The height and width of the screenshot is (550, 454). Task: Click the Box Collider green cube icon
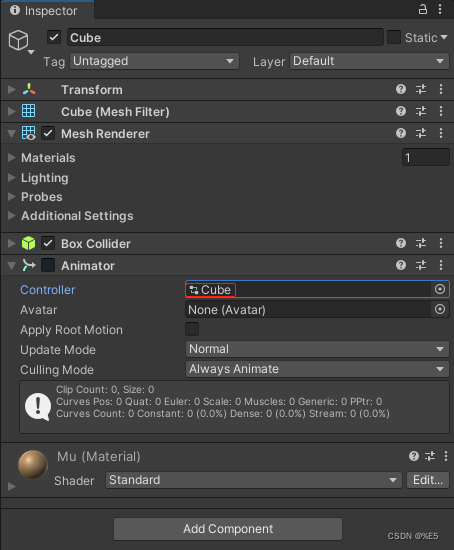point(28,243)
